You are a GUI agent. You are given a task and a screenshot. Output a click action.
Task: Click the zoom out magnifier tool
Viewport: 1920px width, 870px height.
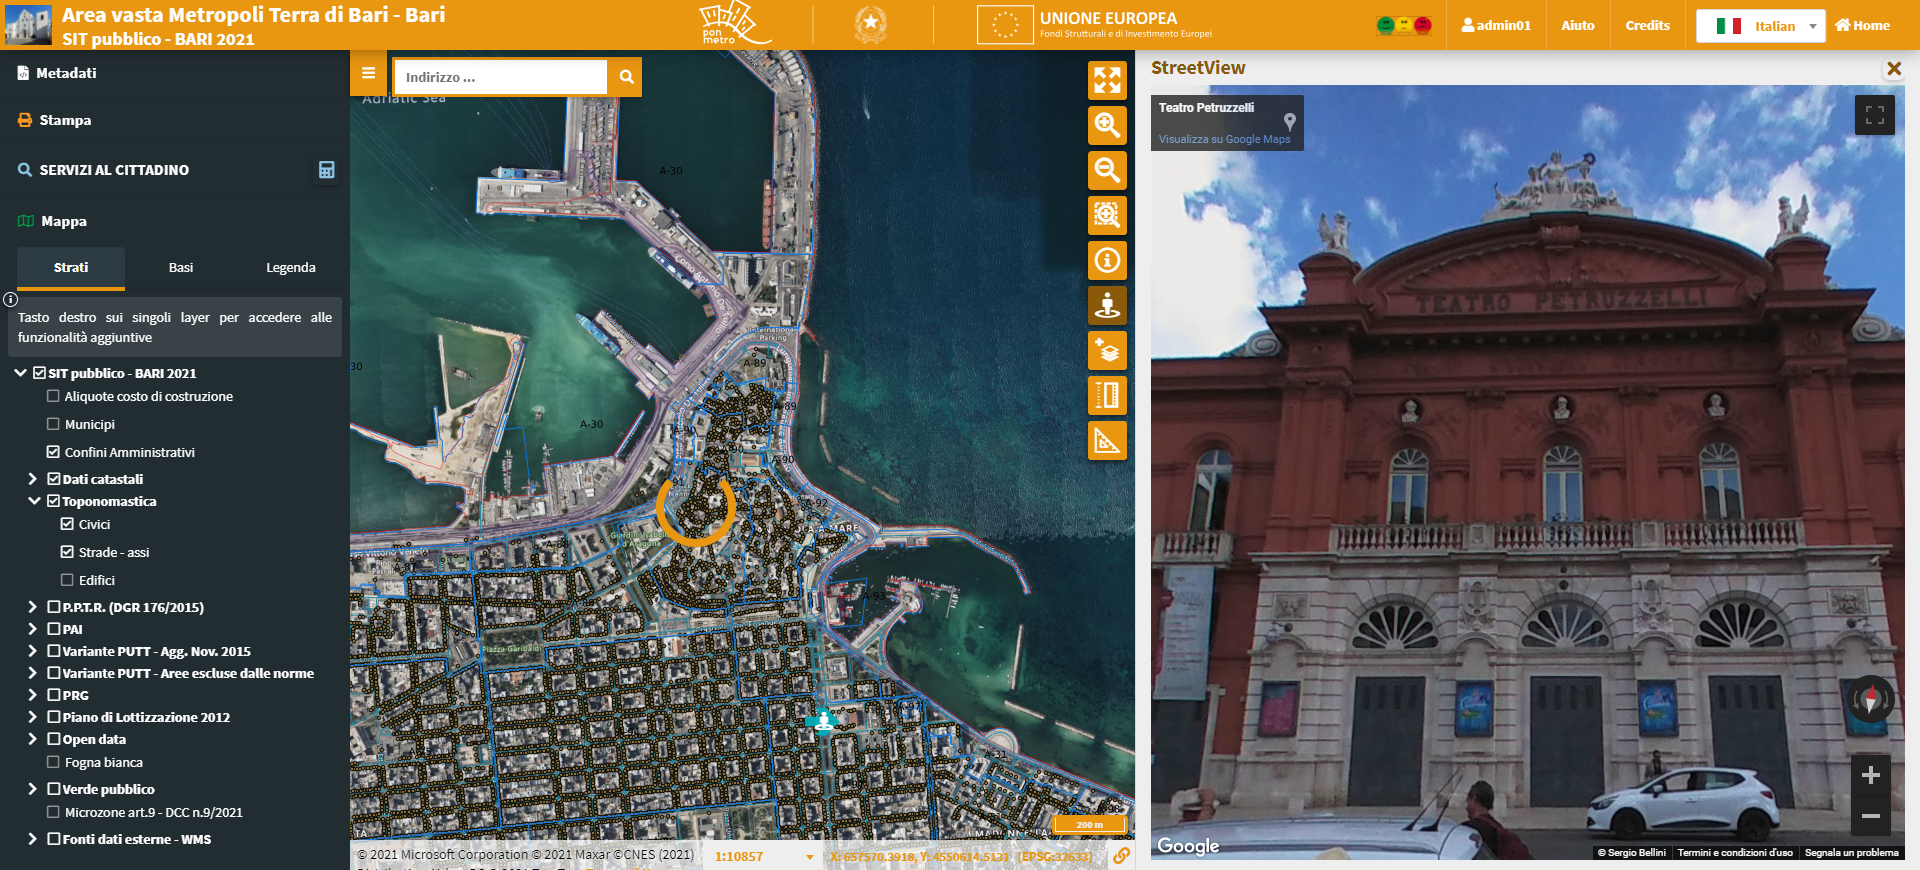pos(1107,170)
